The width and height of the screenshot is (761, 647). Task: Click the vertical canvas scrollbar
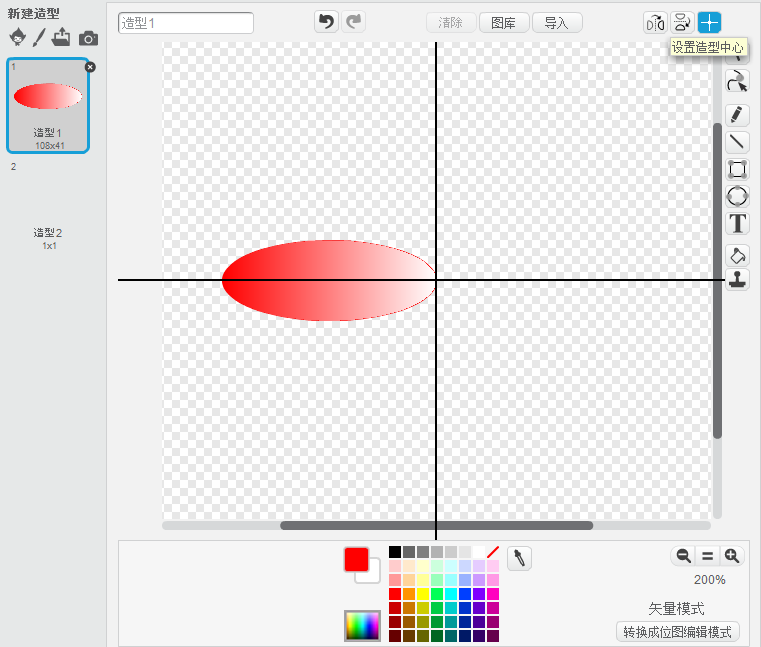(717, 282)
